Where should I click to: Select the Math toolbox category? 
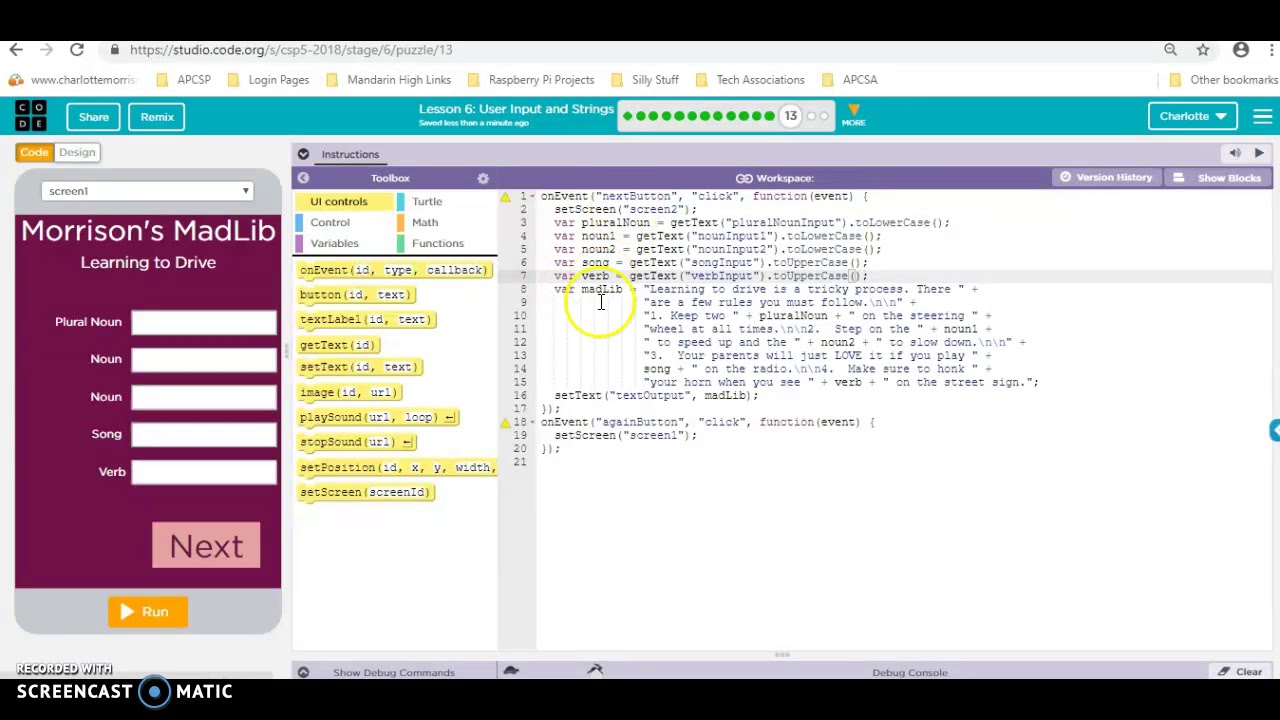pyautogui.click(x=425, y=222)
